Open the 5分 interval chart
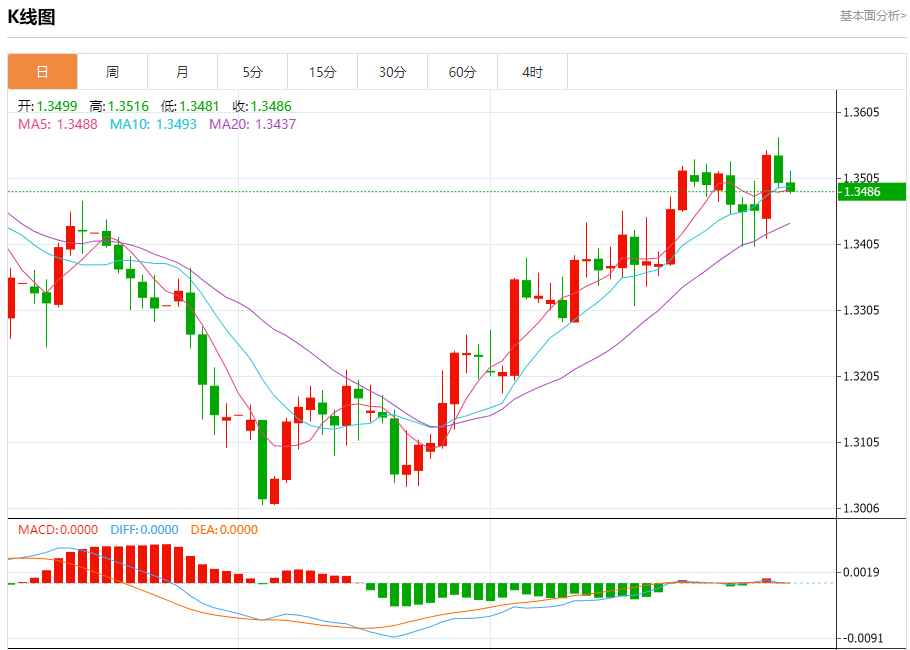Viewport: 910px width, 650px height. (252, 72)
